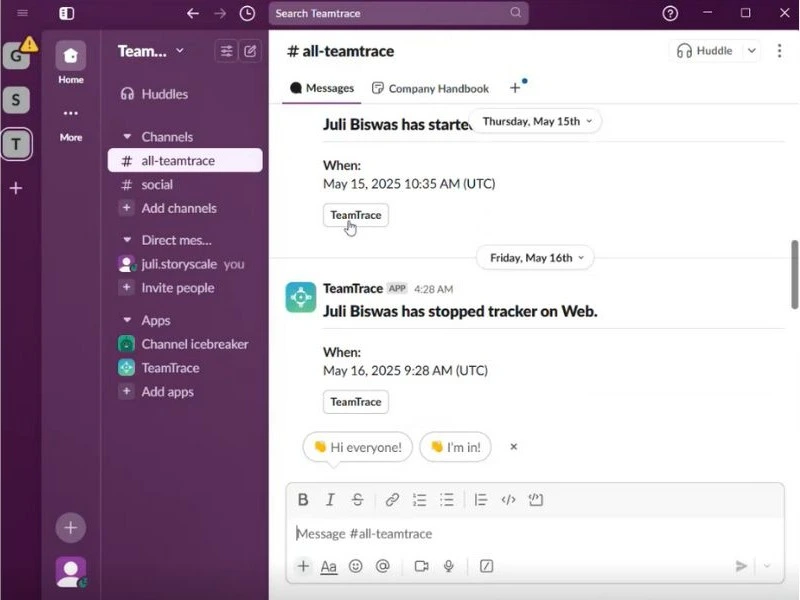
Task: Go to Home view
Action: coord(71,62)
